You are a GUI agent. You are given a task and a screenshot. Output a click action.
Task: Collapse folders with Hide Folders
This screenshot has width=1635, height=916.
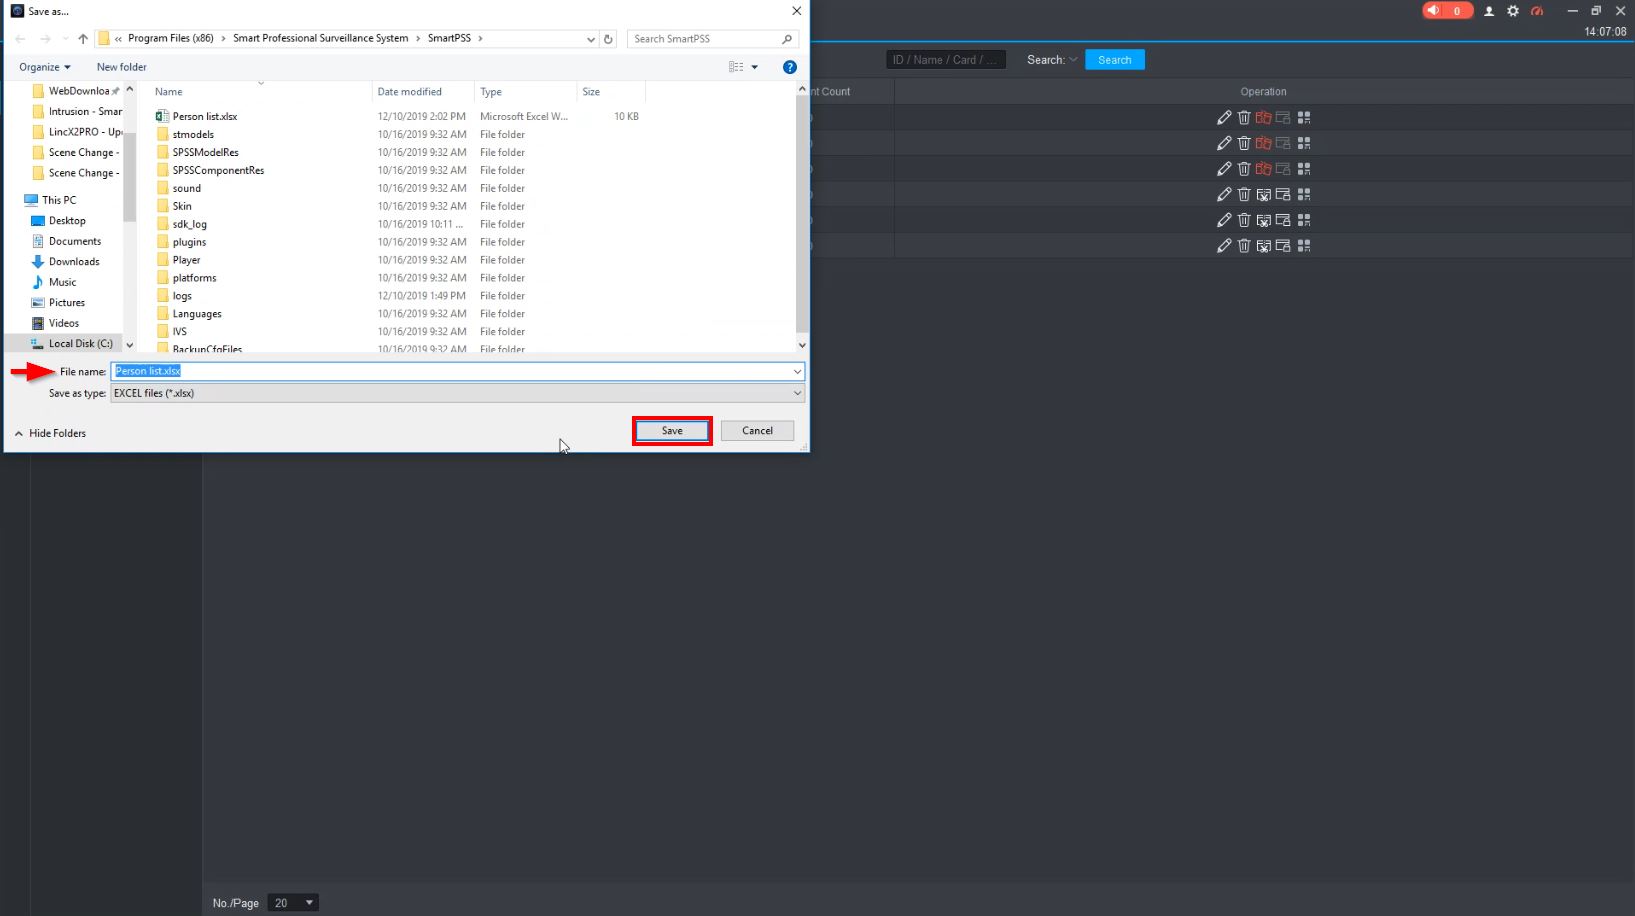coord(50,434)
